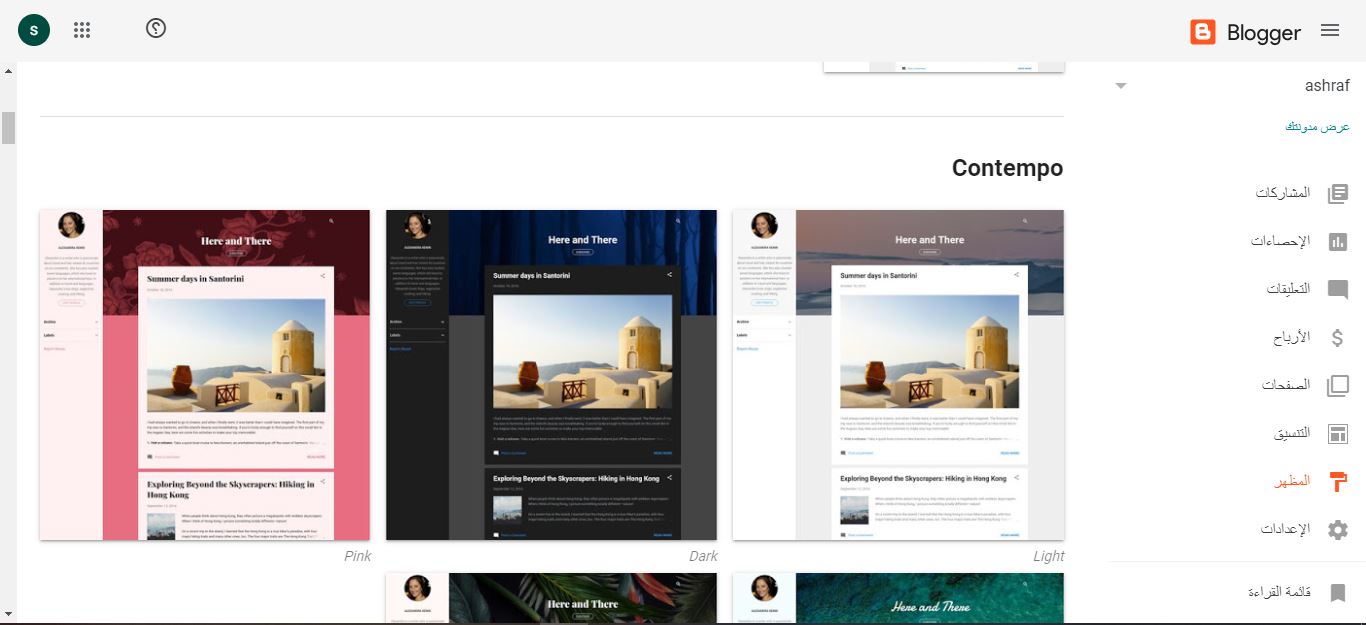
Task: Click the التعليقات comments bubble icon
Action: 1338,290
